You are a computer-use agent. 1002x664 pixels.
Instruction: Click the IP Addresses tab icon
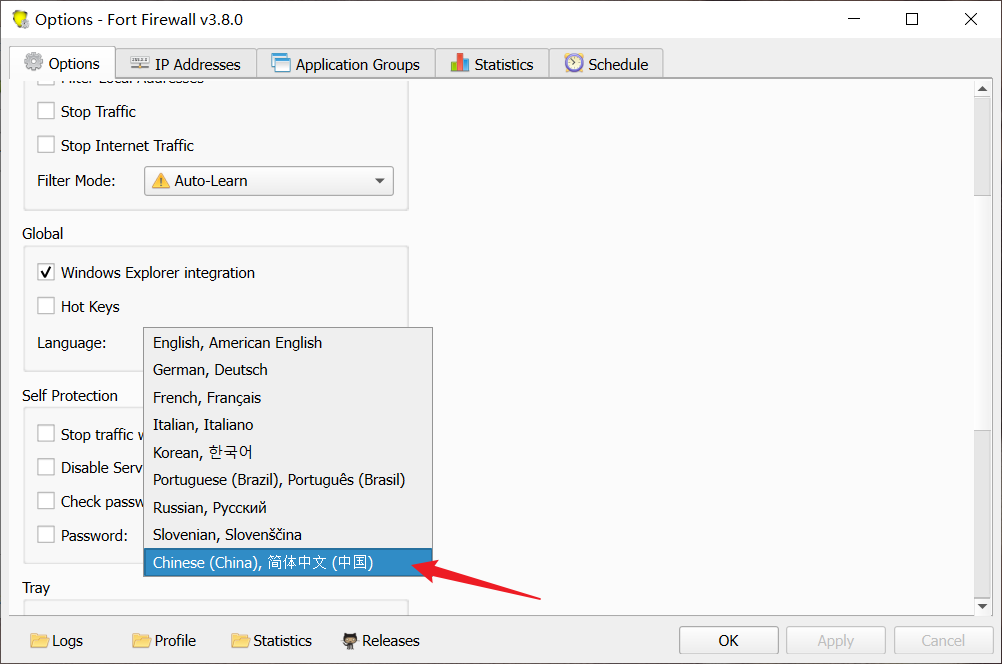(x=140, y=64)
